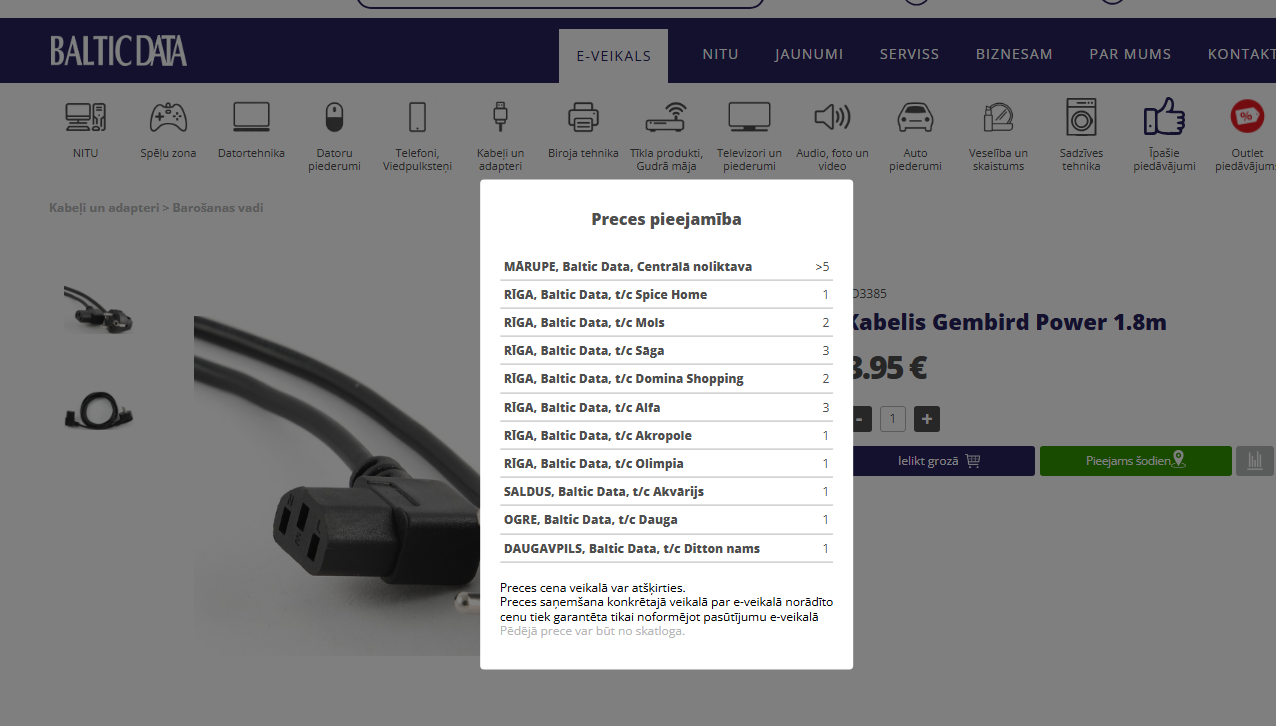
Task: Select the Biroja tehnika printer icon
Action: point(583,119)
